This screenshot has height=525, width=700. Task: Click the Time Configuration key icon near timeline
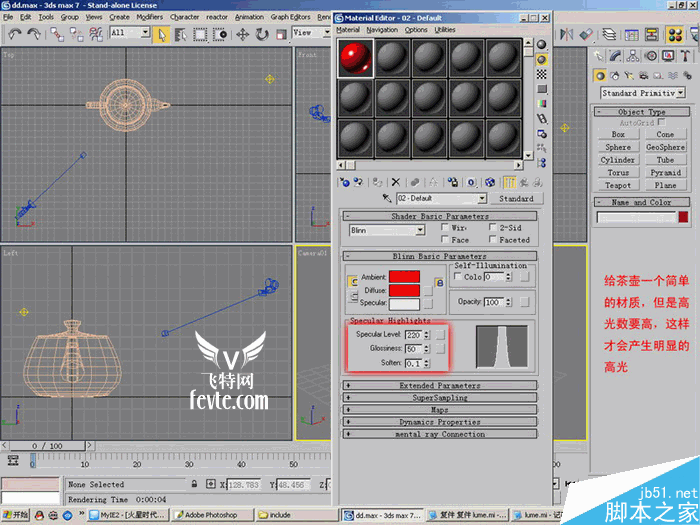pos(13,460)
